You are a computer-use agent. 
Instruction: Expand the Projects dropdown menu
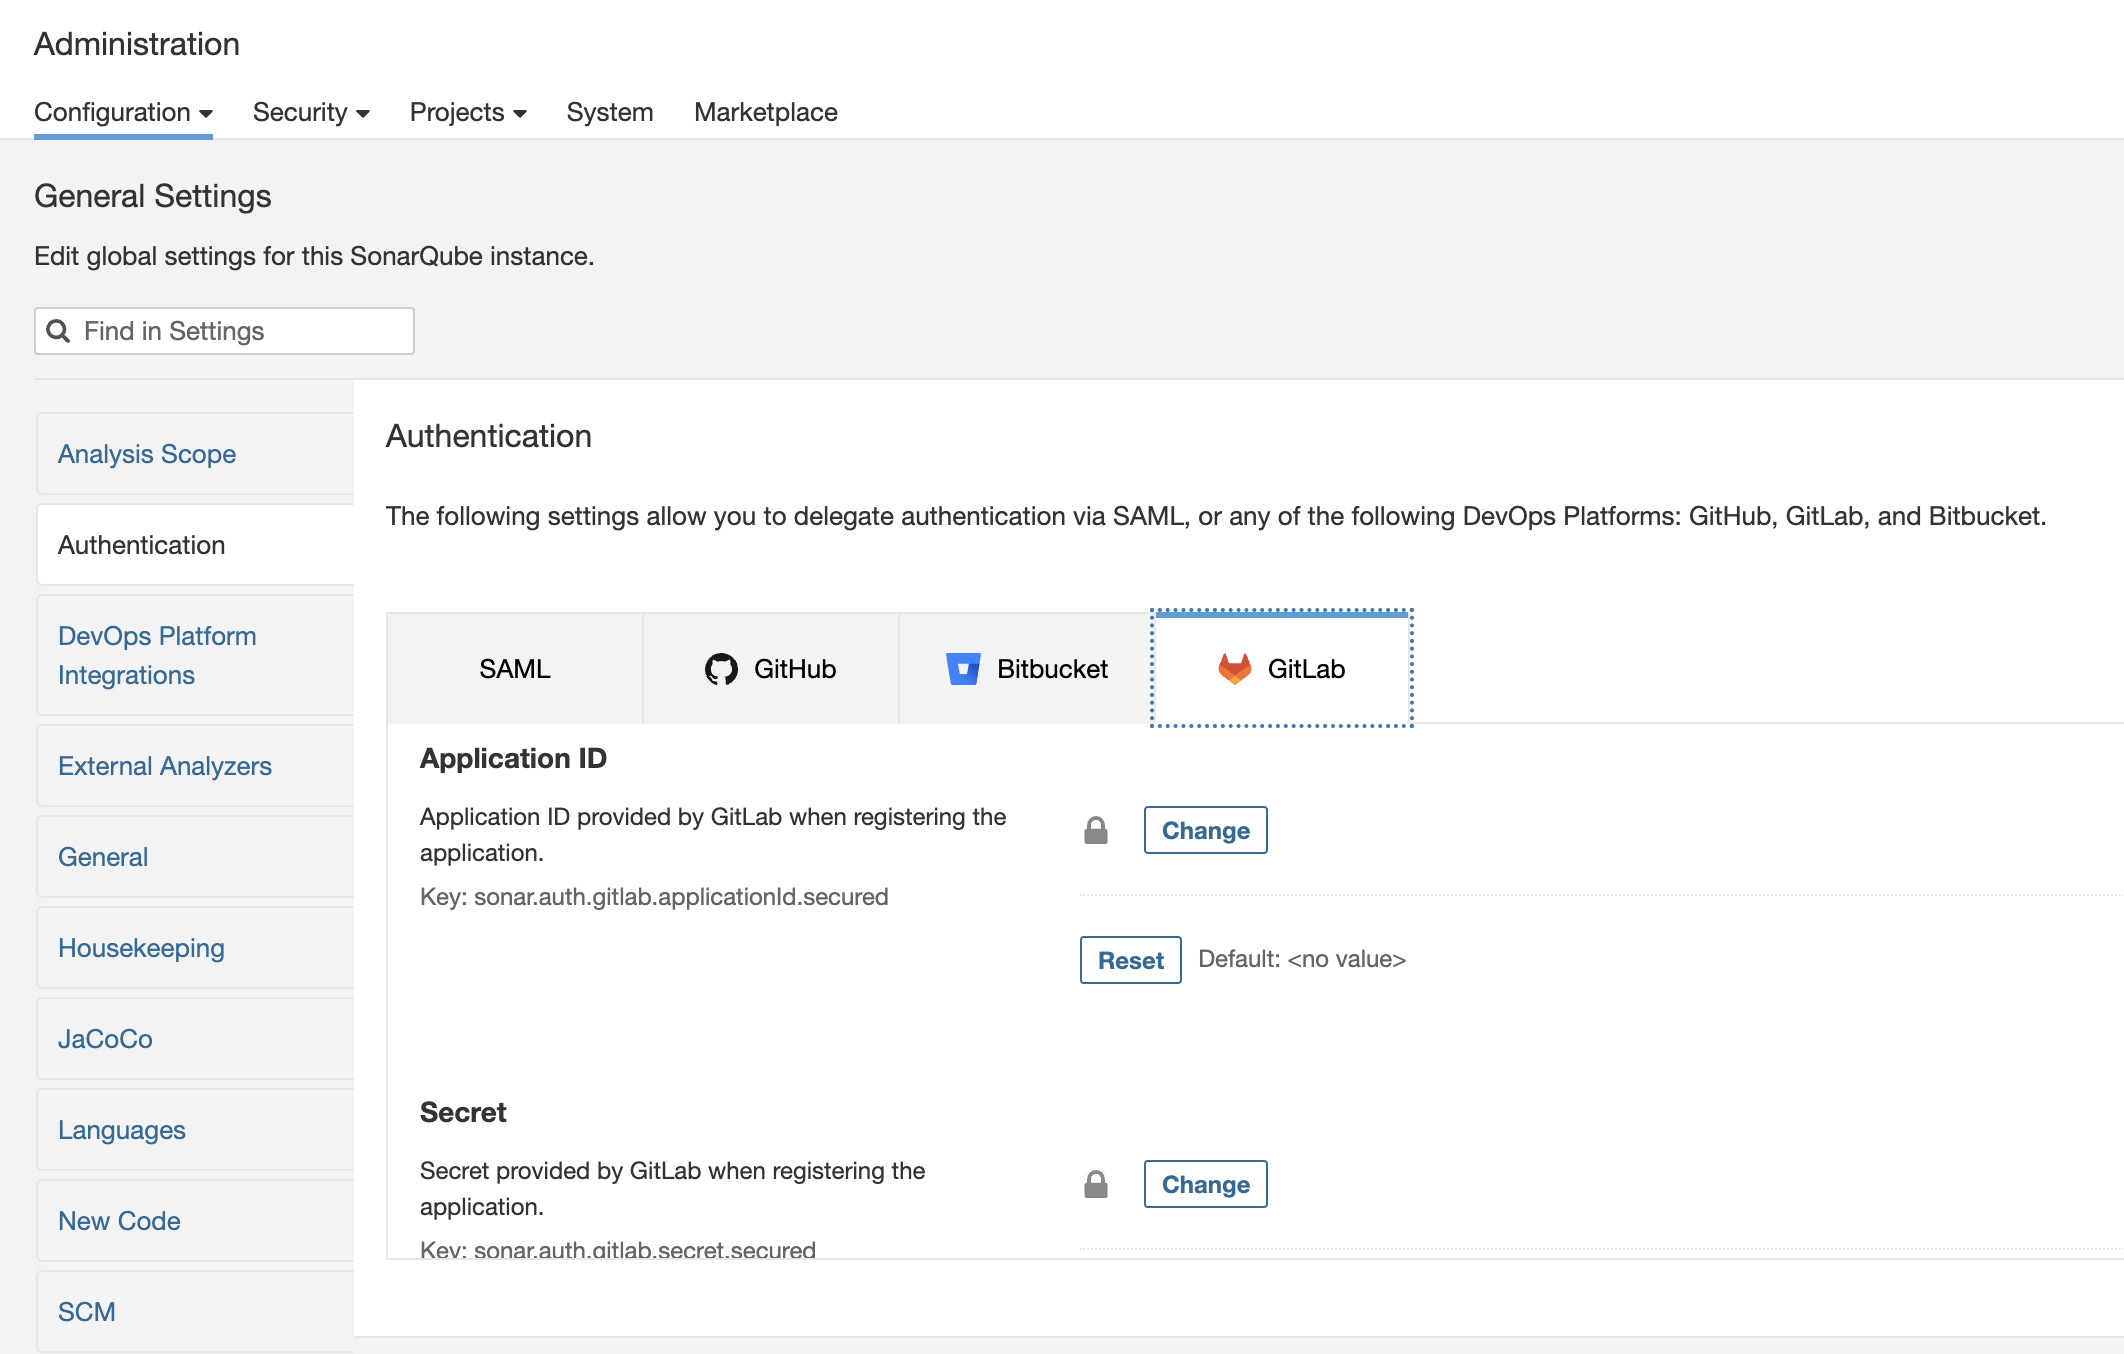coord(467,112)
